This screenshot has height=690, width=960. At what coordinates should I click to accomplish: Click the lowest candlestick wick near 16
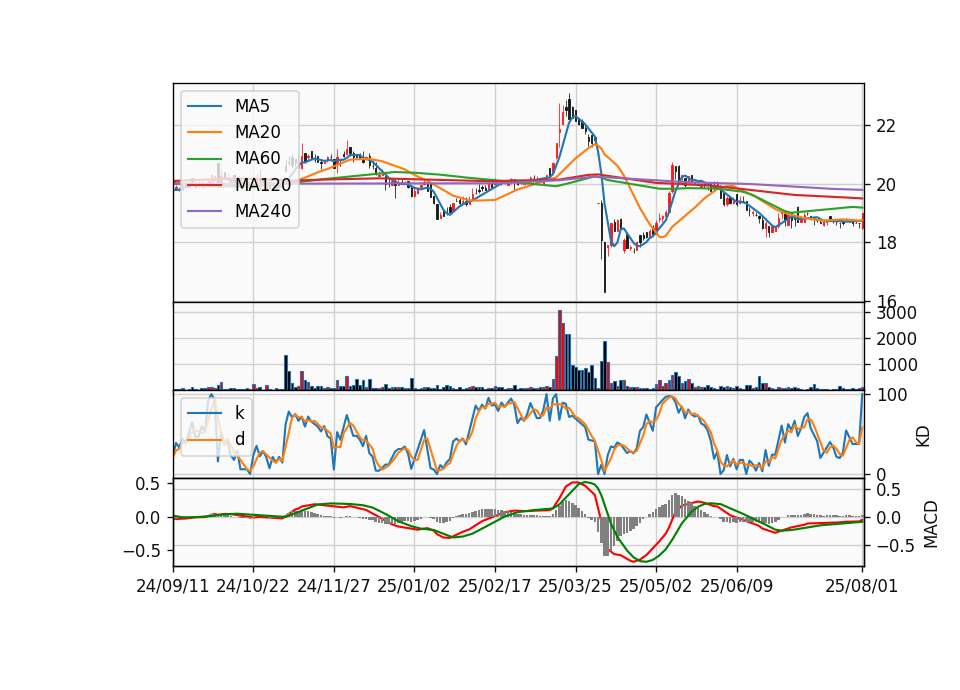pos(605,266)
